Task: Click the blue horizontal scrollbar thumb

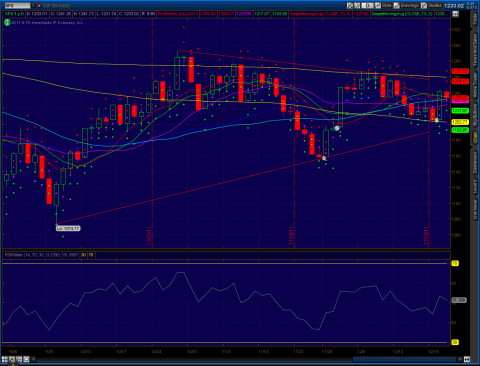Action: coord(404,359)
